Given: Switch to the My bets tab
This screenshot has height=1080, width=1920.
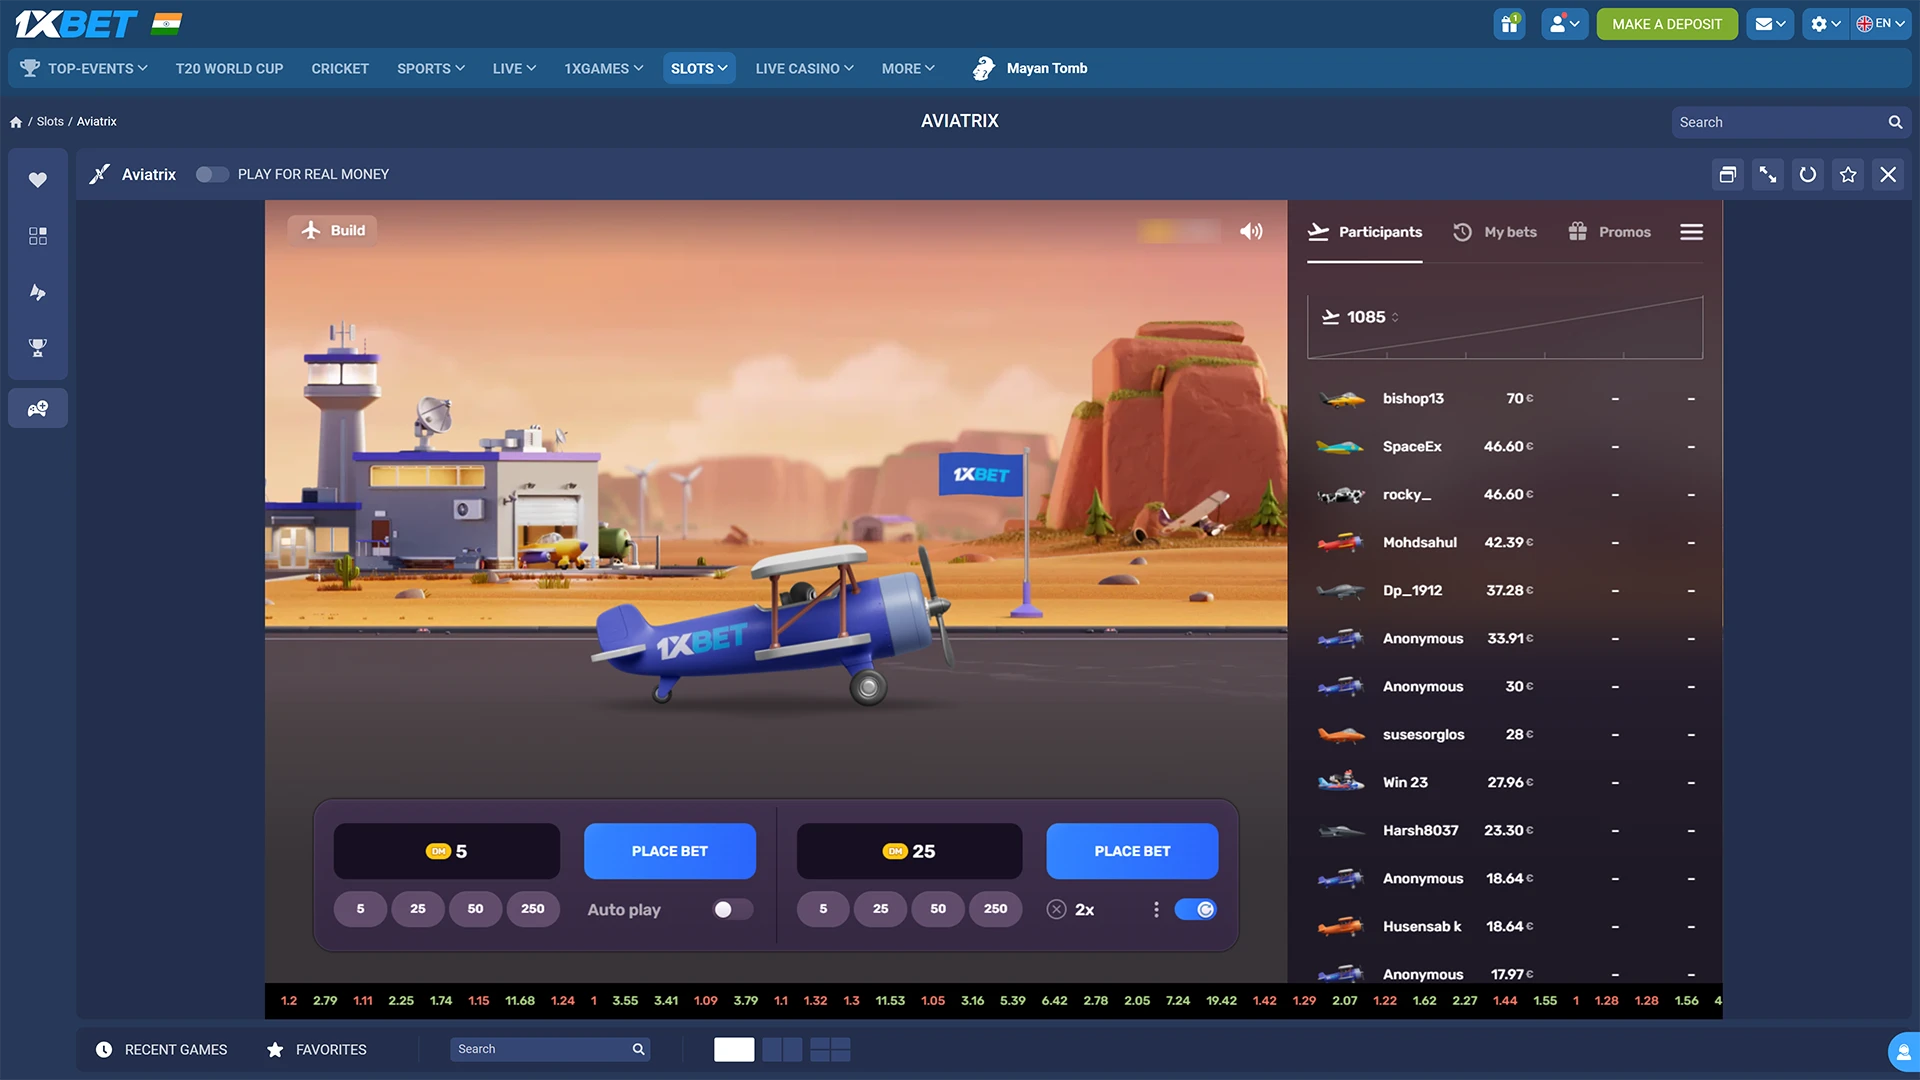Looking at the screenshot, I should (1495, 231).
